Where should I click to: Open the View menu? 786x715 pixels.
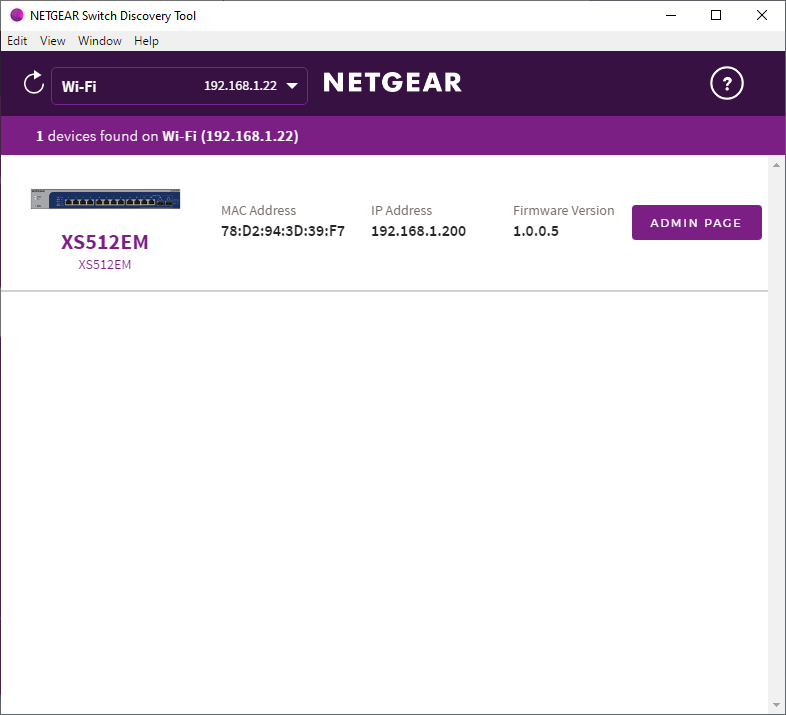pyautogui.click(x=53, y=41)
